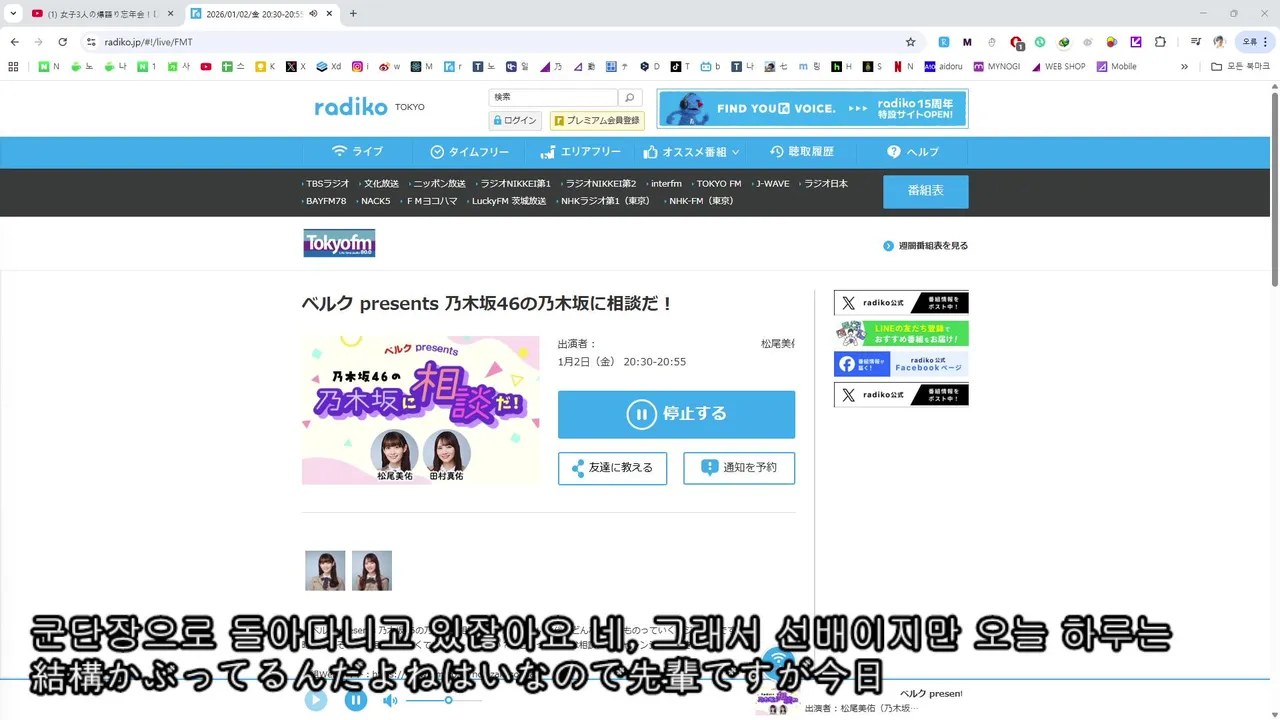Open the top radiko公式 X banner
The height and width of the screenshot is (720, 1280).
pos(901,303)
